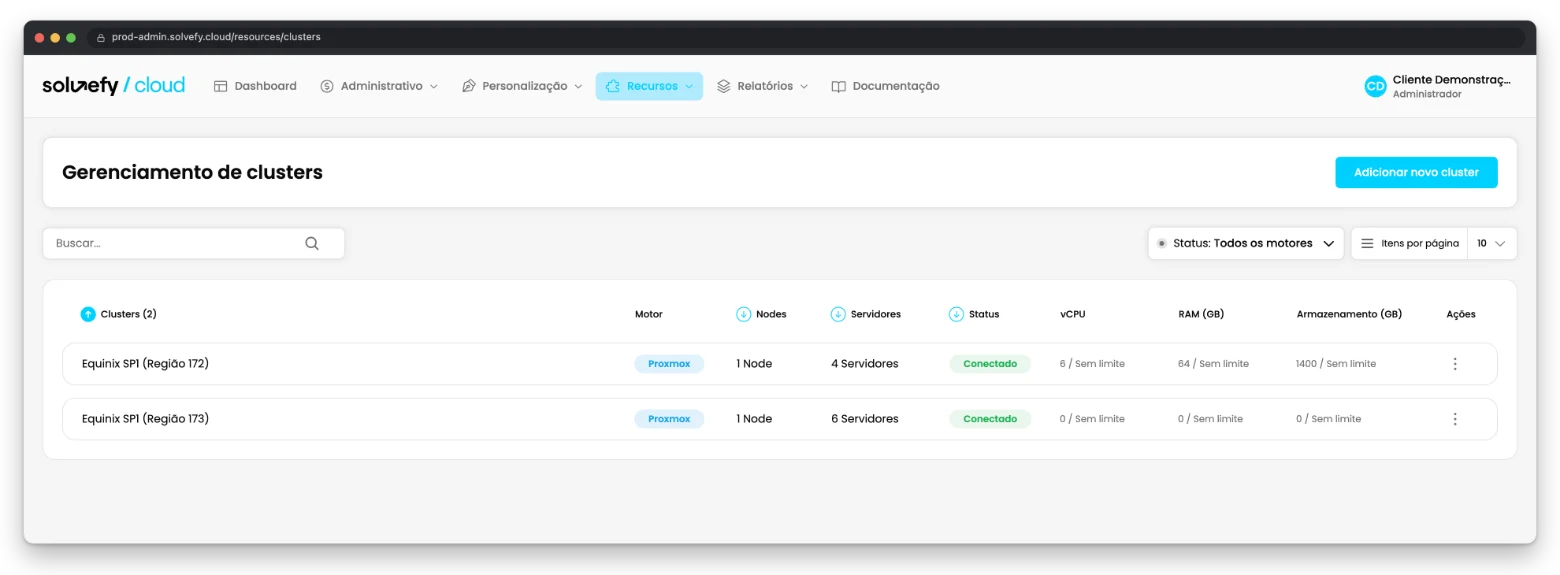Click the 4 Servidores cell
This screenshot has width=1560, height=575.
click(865, 364)
